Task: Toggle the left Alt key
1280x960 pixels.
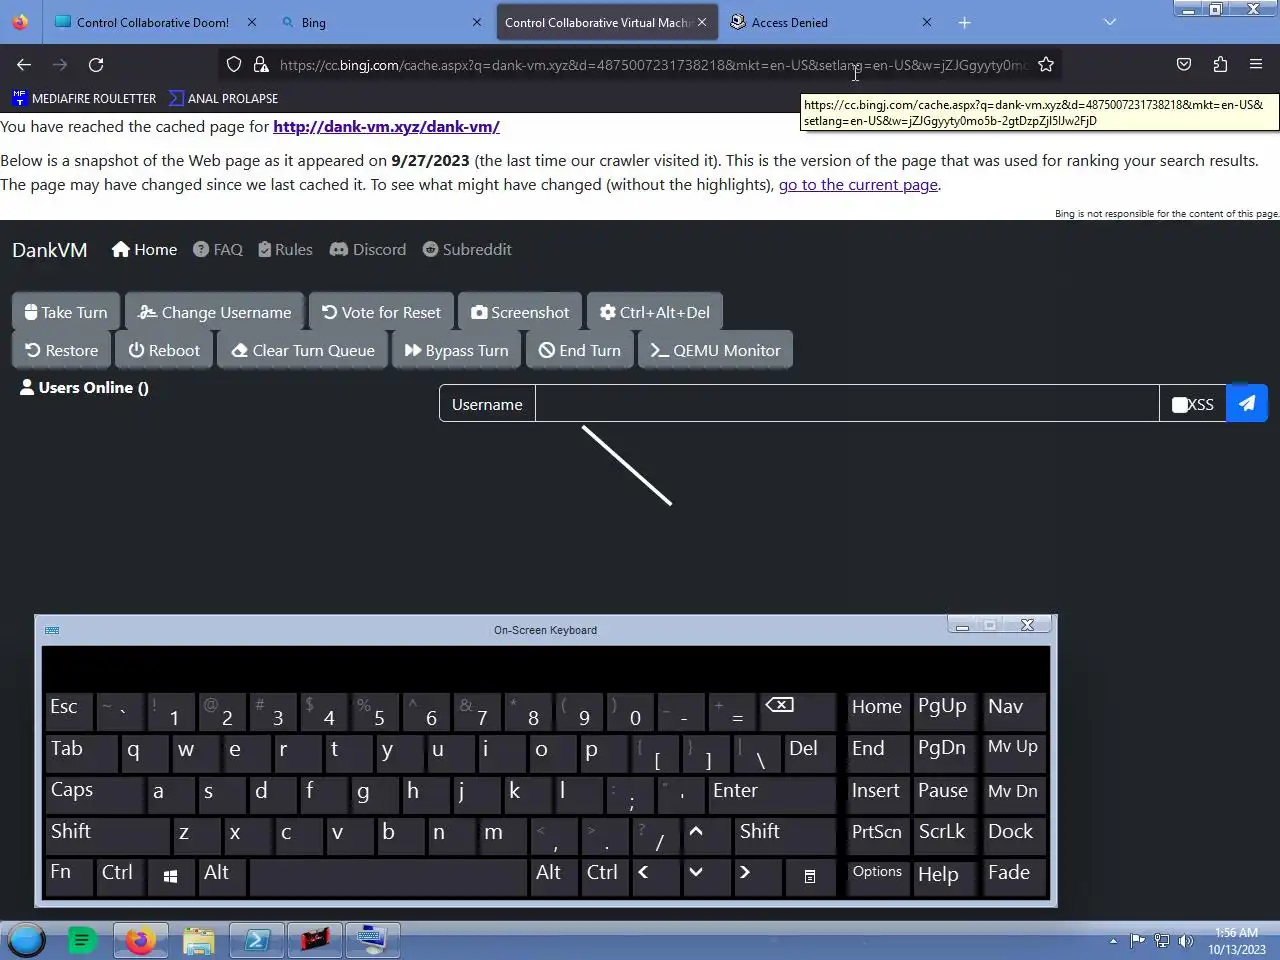Action: coord(222,875)
